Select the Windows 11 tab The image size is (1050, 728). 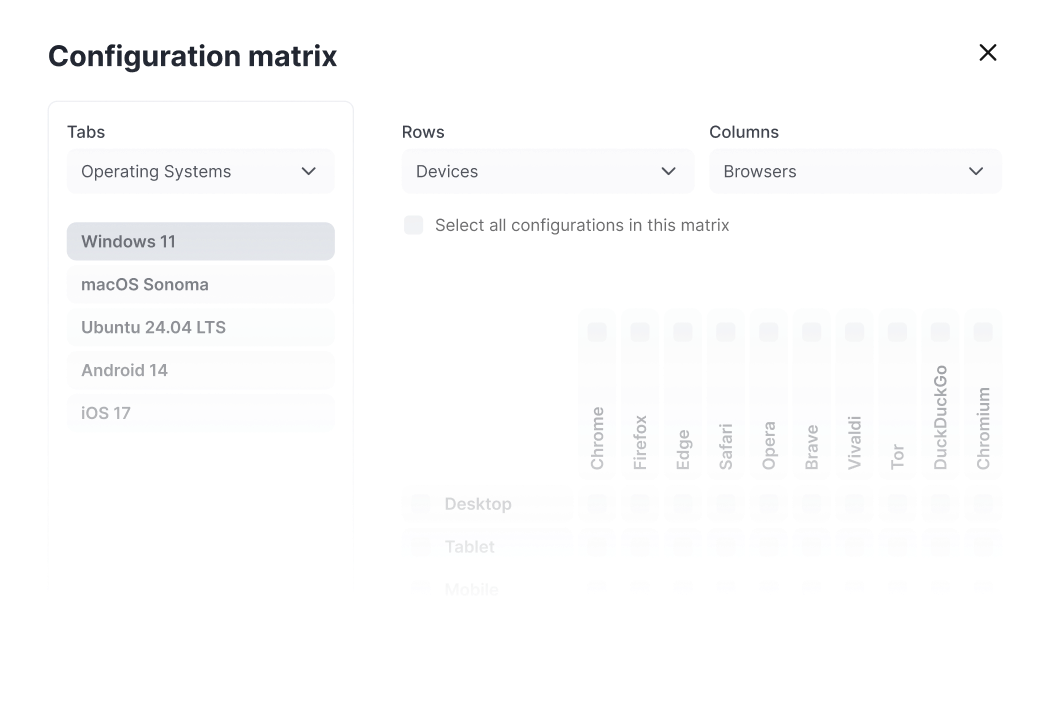tap(200, 241)
